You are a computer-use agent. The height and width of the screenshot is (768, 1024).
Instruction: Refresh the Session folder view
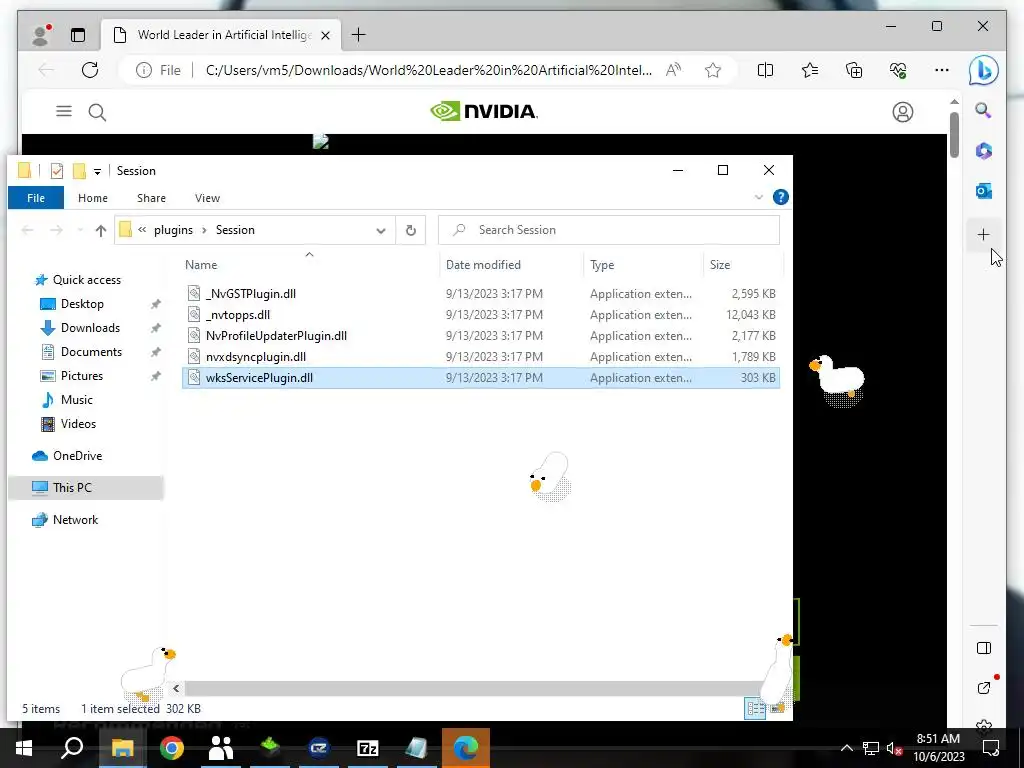(411, 230)
